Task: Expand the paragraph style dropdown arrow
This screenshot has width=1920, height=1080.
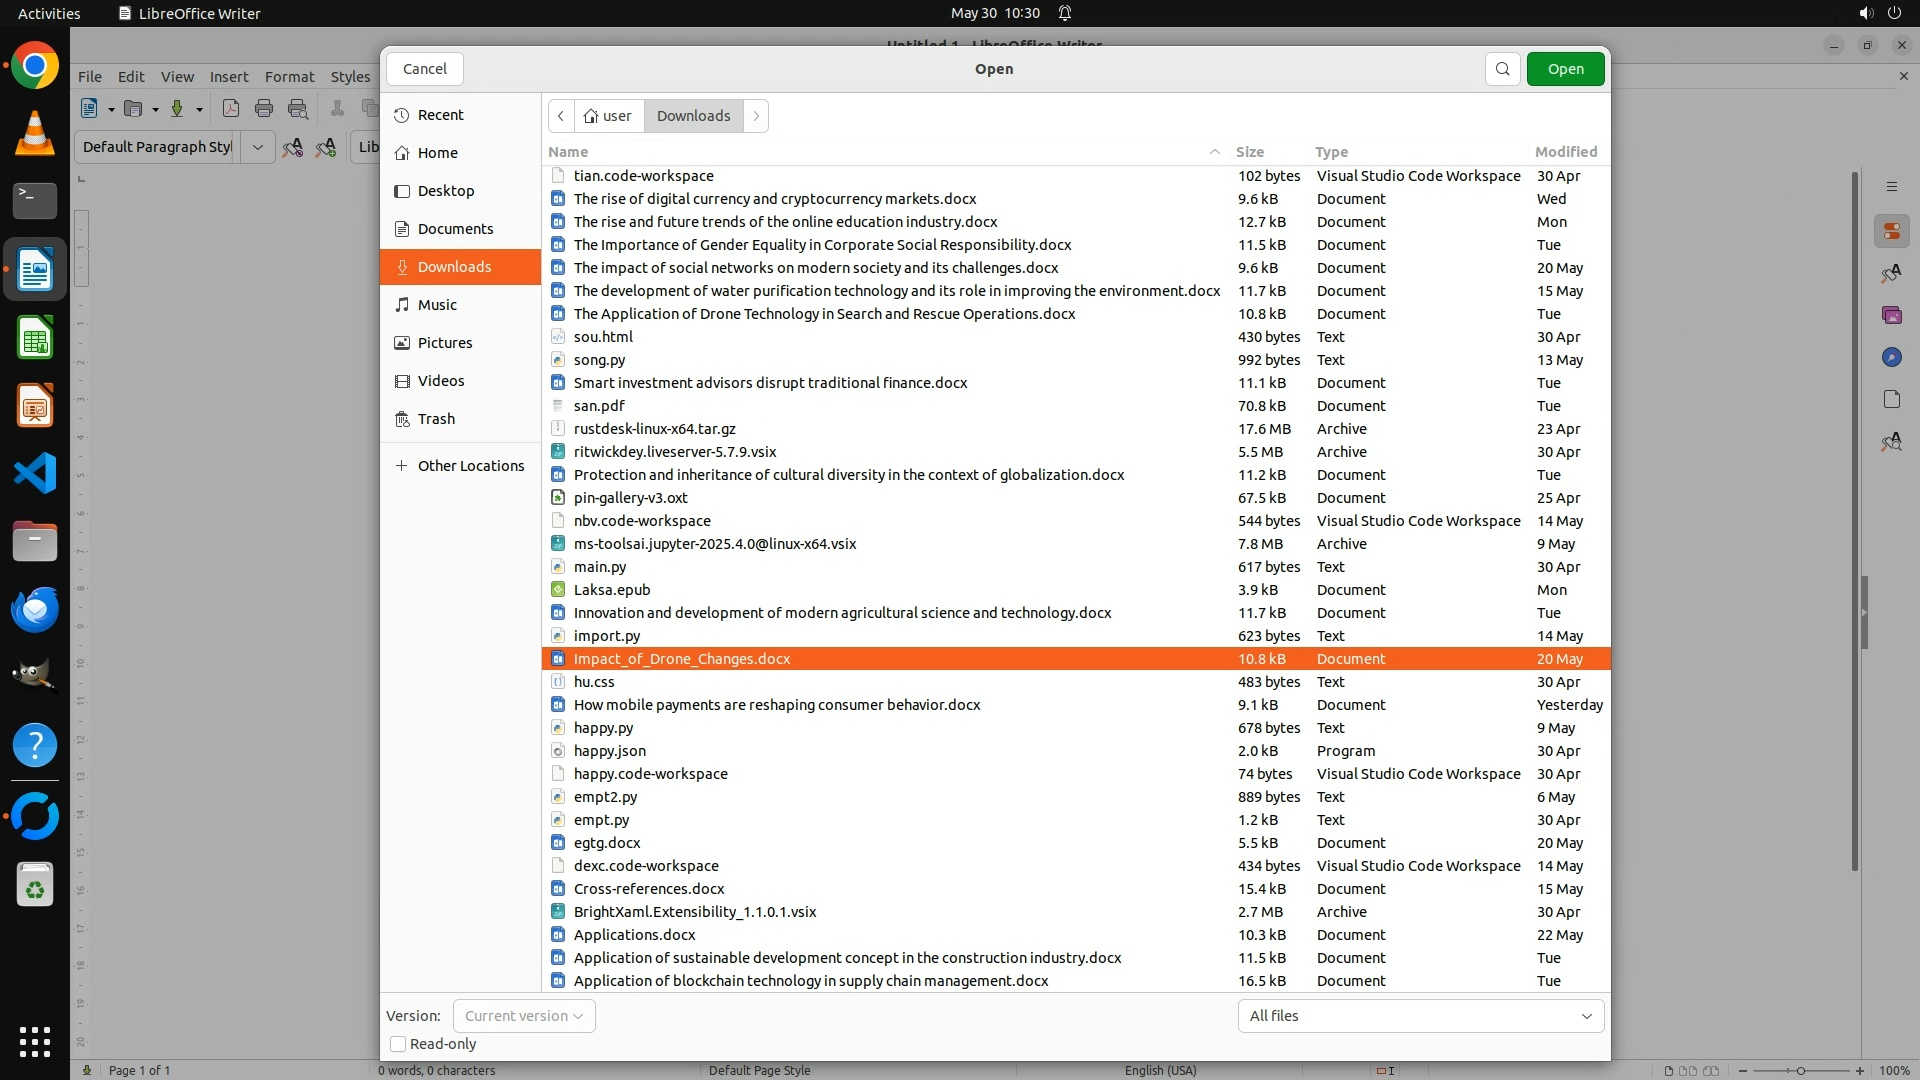Action: click(x=257, y=147)
